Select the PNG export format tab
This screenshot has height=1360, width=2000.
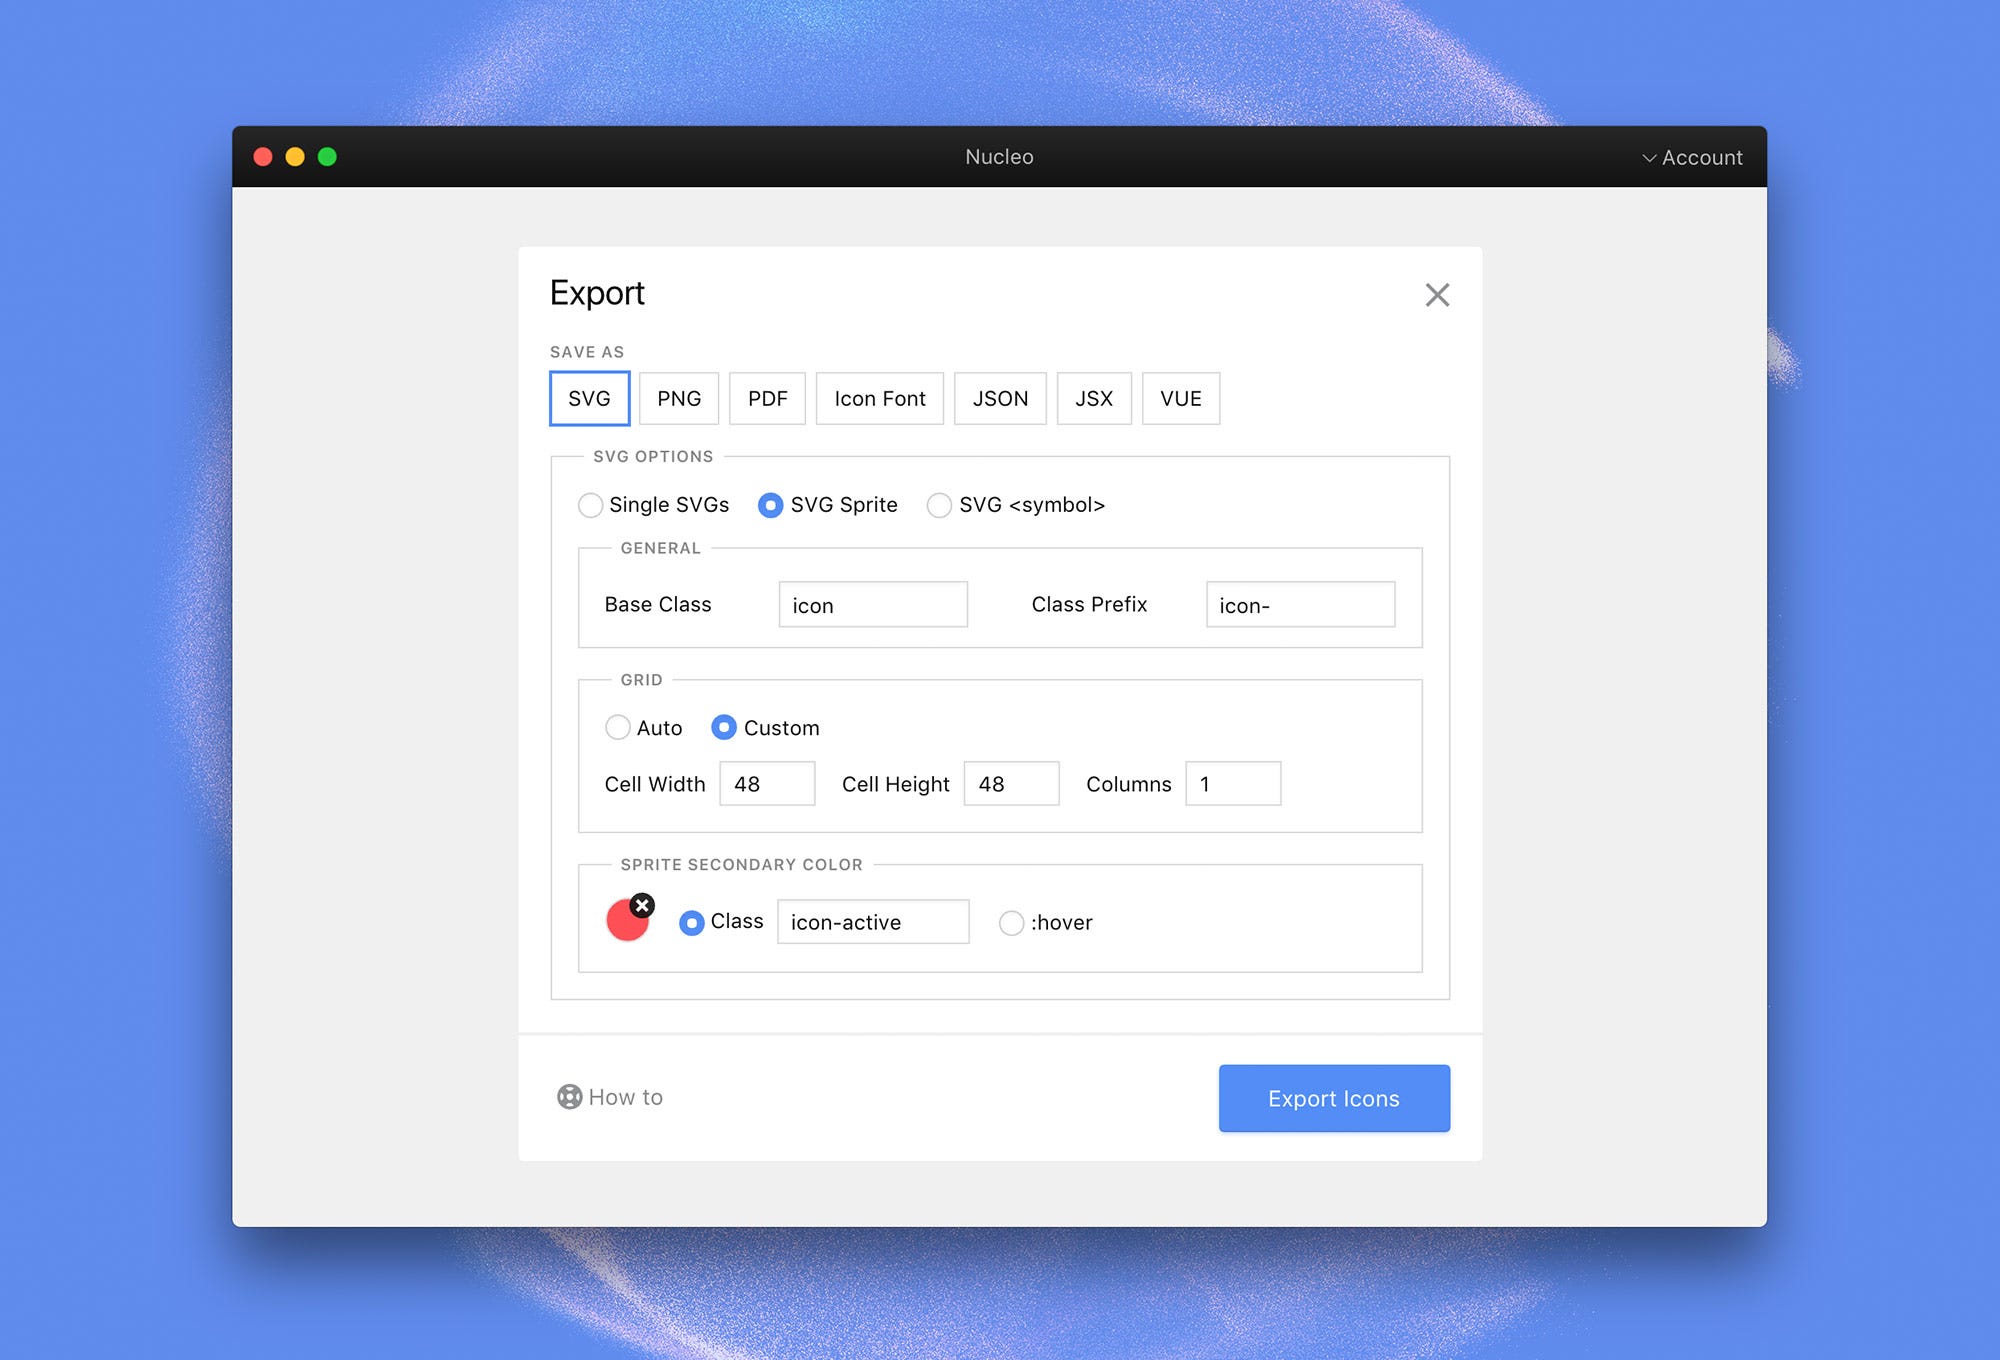click(677, 398)
